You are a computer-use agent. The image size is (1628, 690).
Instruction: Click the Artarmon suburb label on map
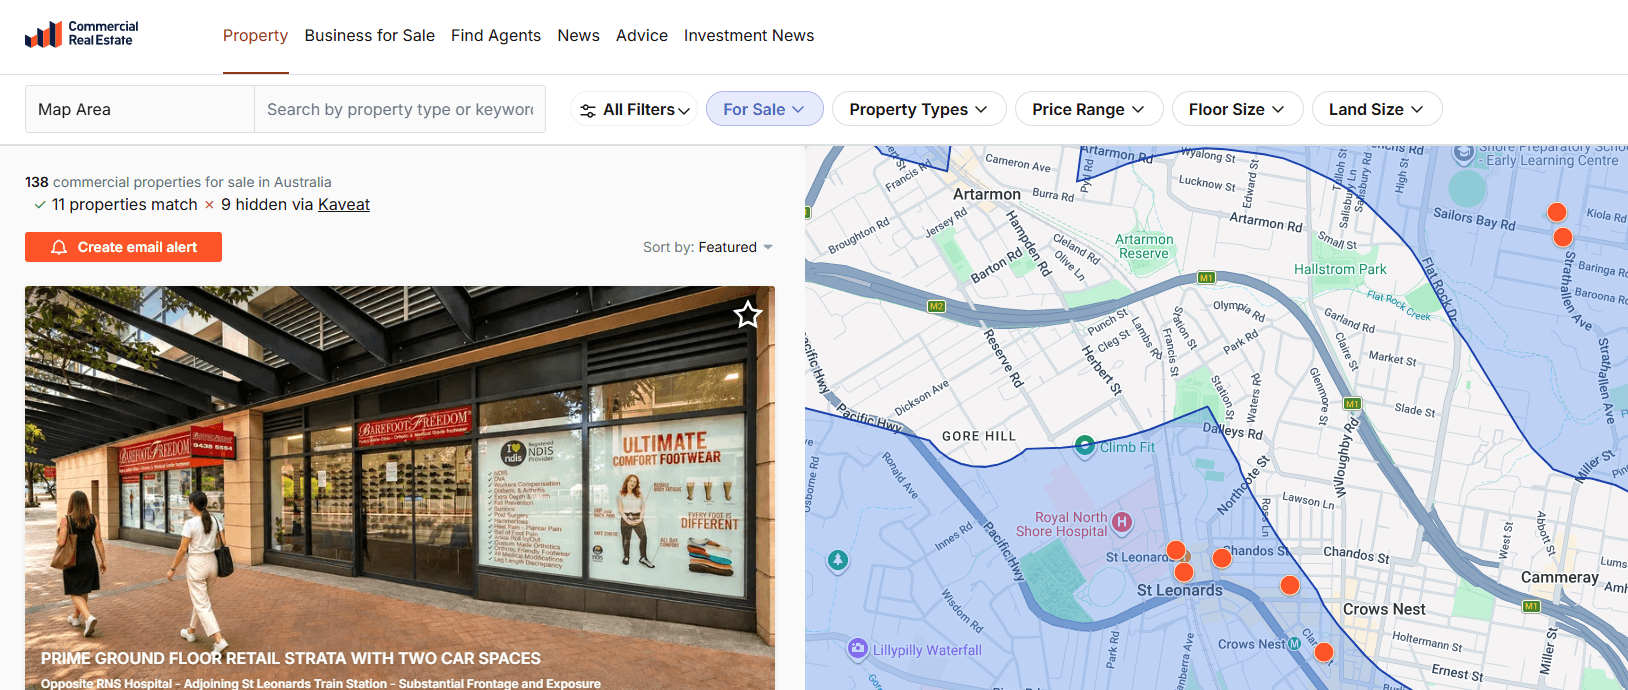click(x=987, y=194)
